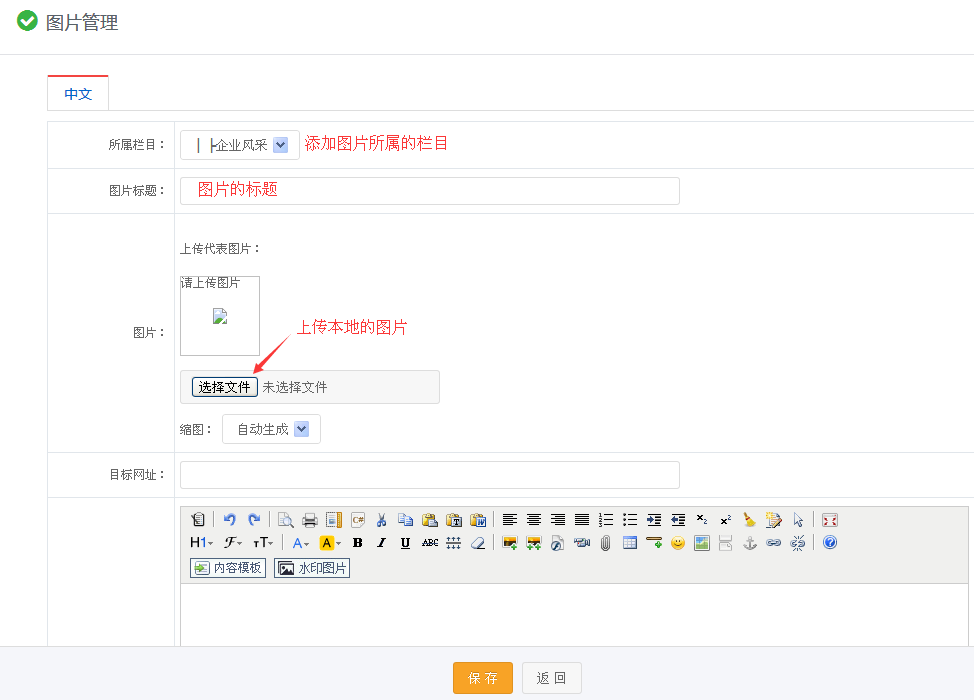
Task: Insert a table using the table icon
Action: pos(630,543)
